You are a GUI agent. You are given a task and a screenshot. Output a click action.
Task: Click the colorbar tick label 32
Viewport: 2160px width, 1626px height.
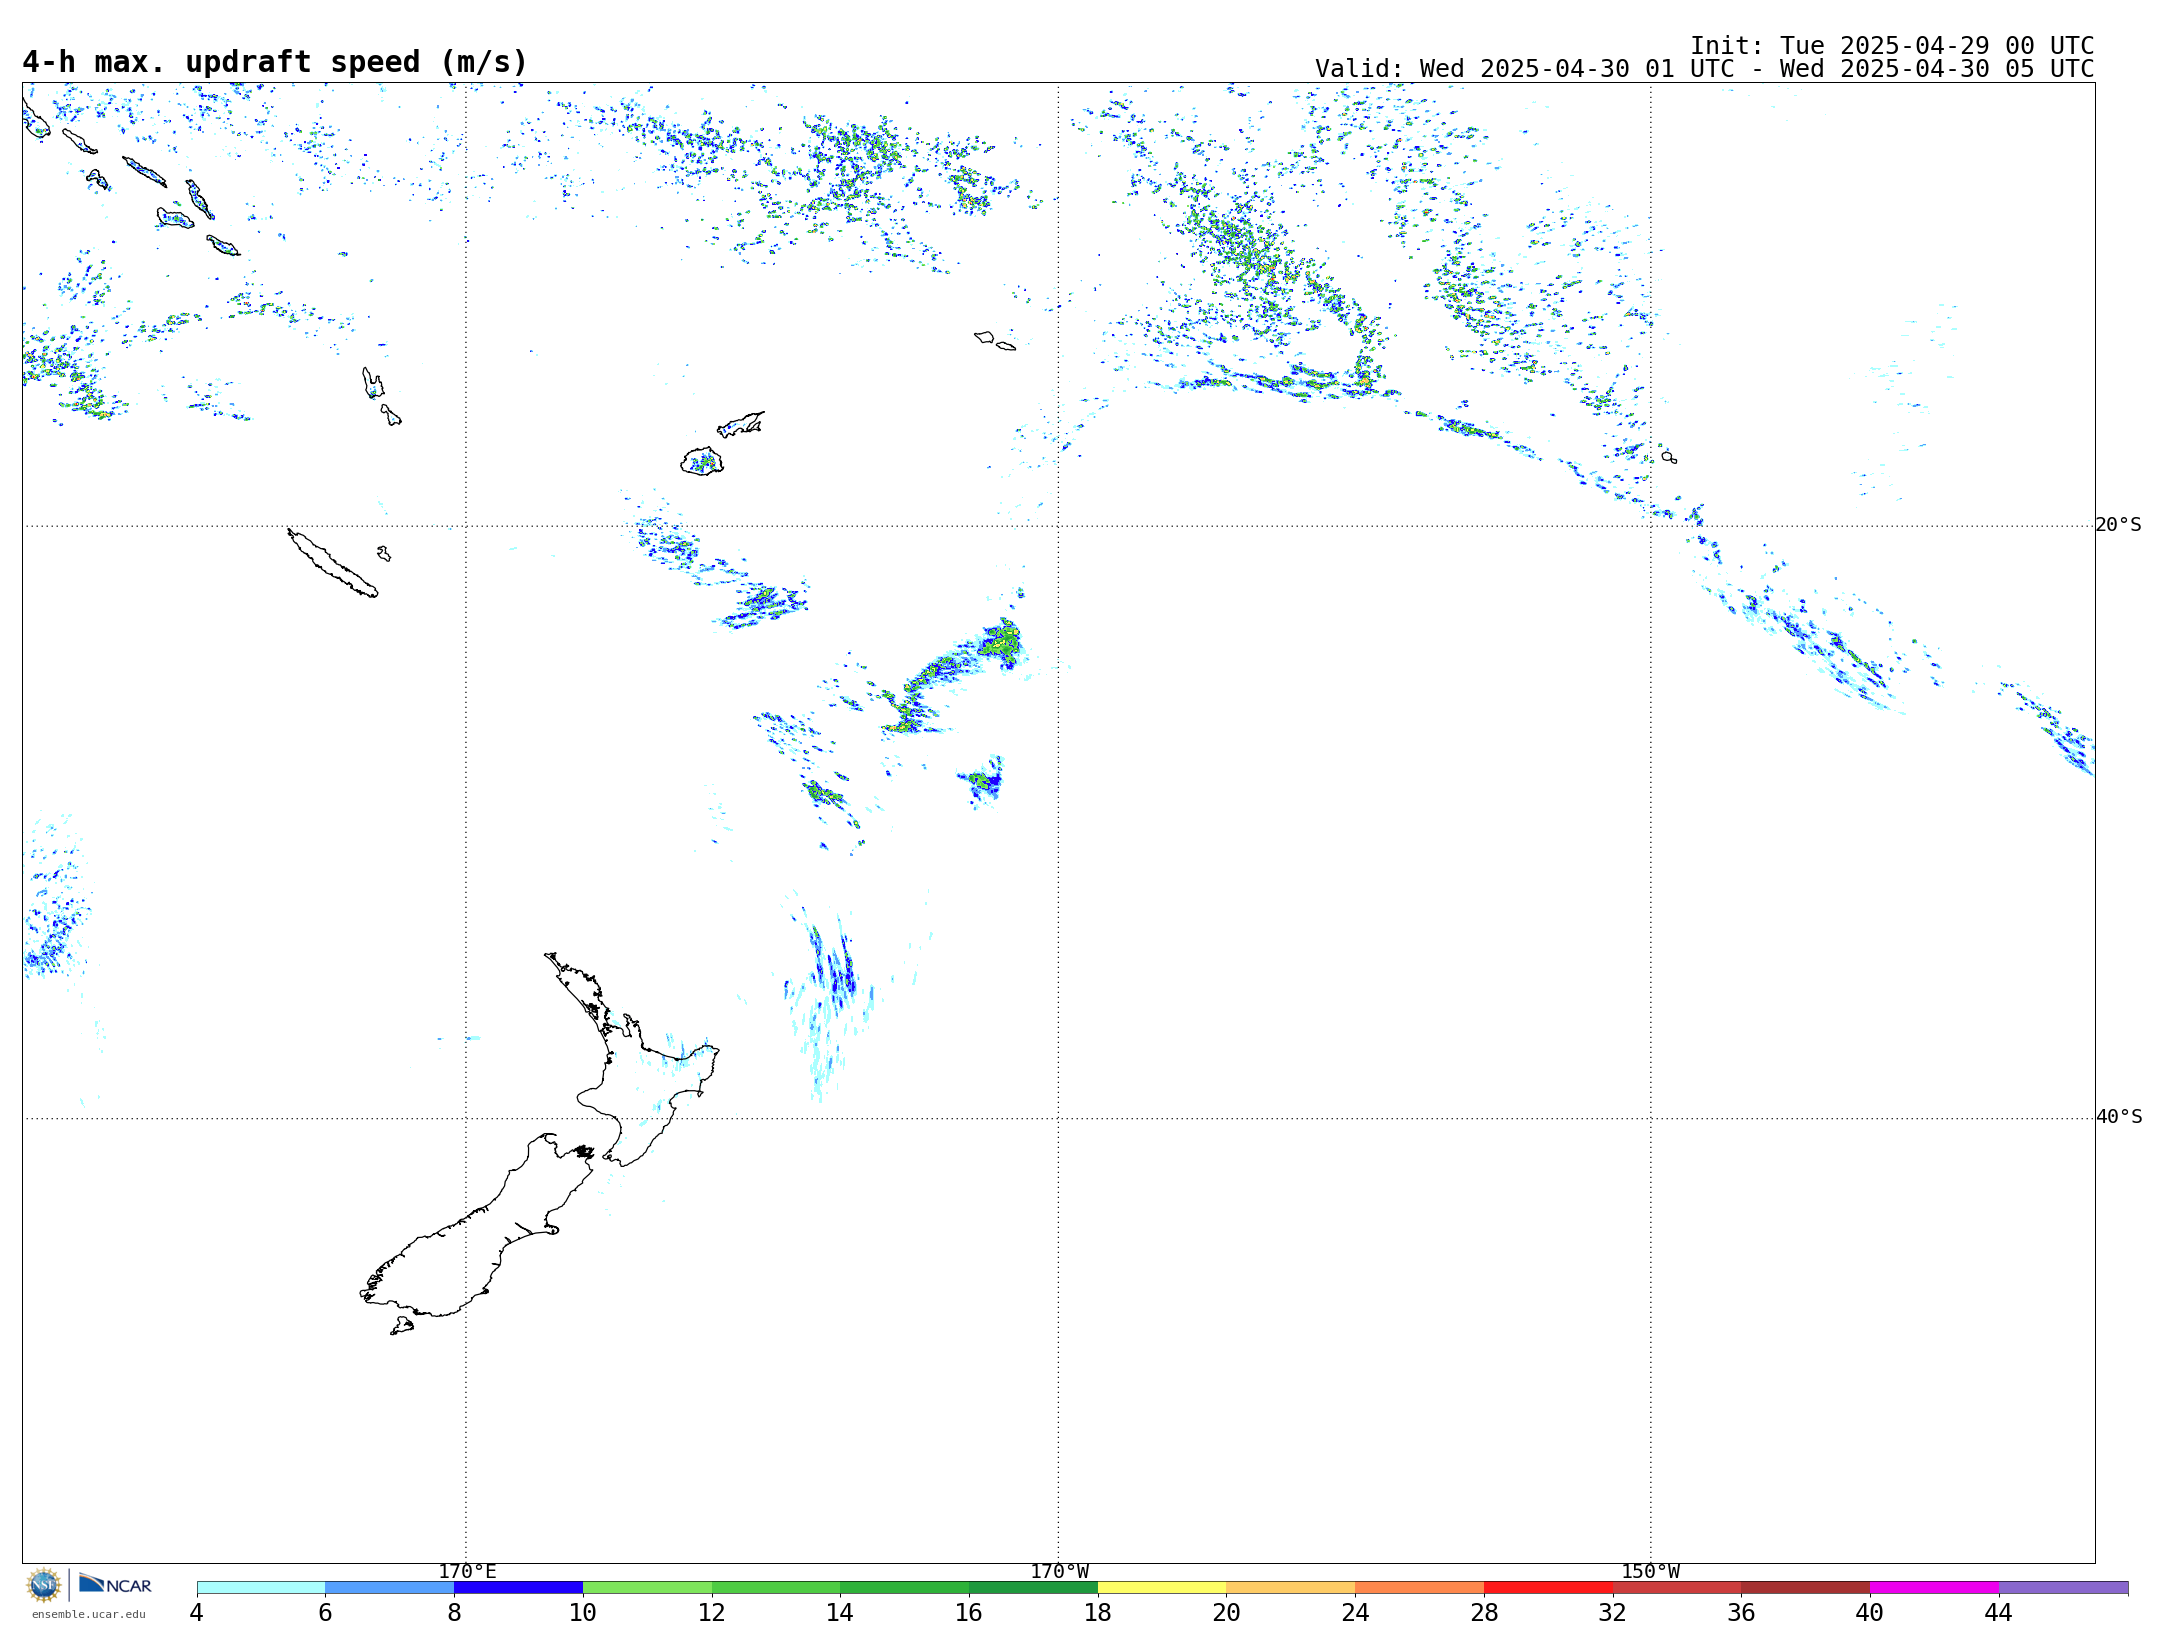1613,1612
